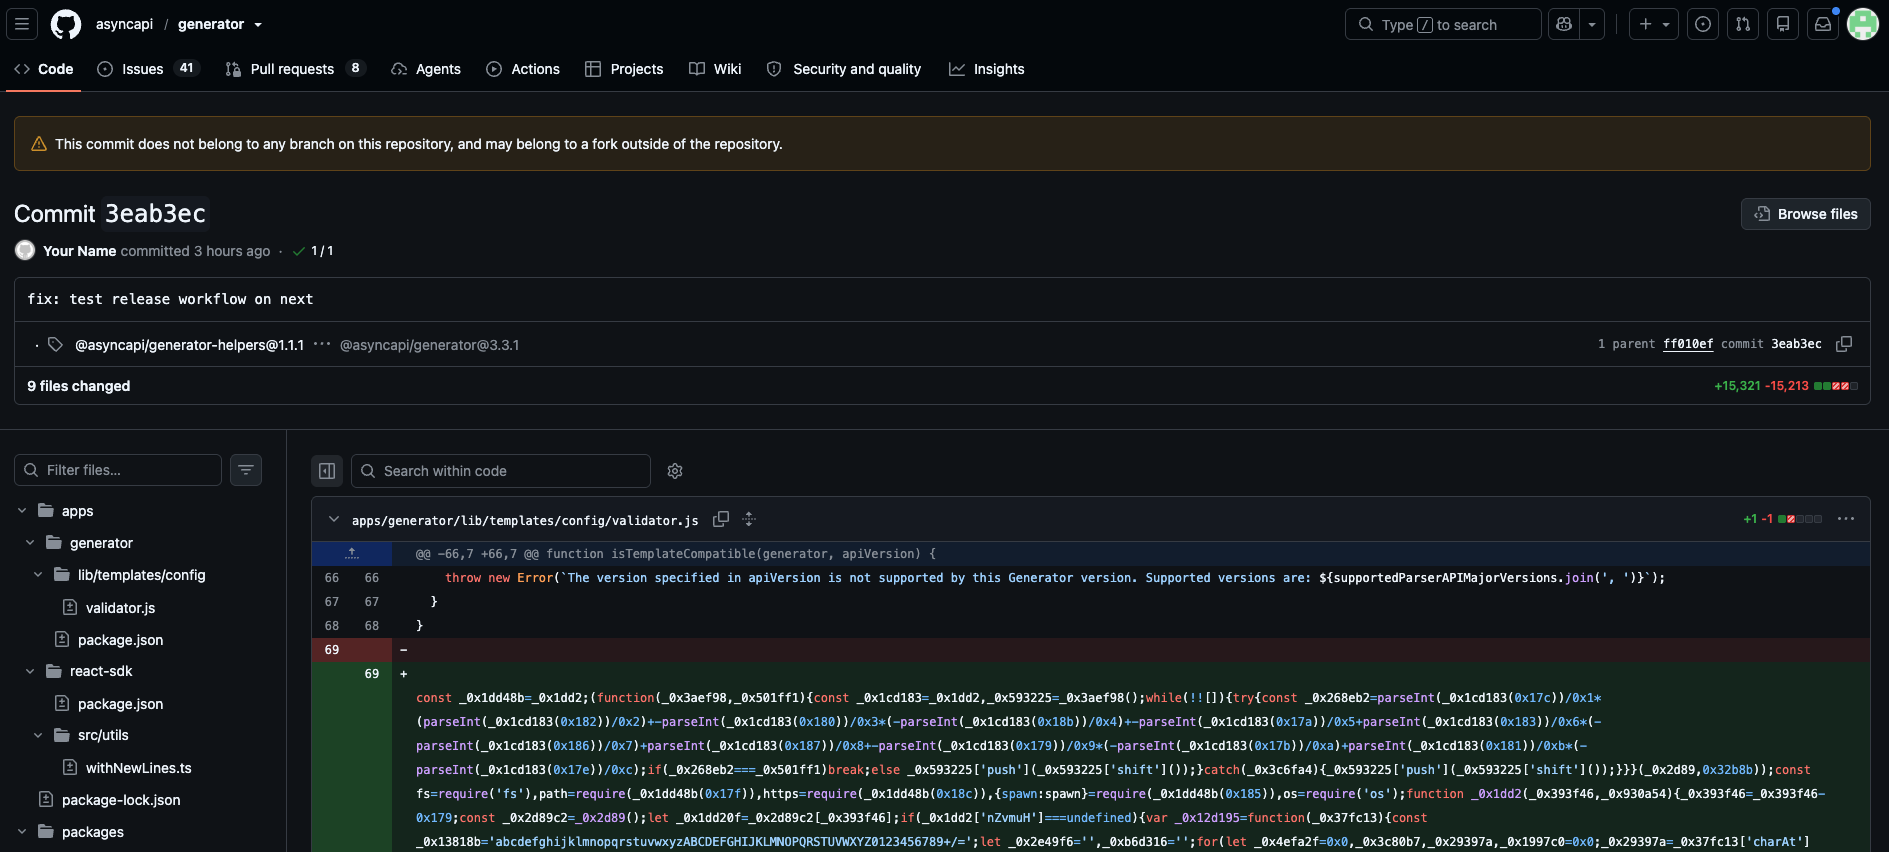1889x852 pixels.
Task: Select validator.js in file tree
Action: pos(120,608)
